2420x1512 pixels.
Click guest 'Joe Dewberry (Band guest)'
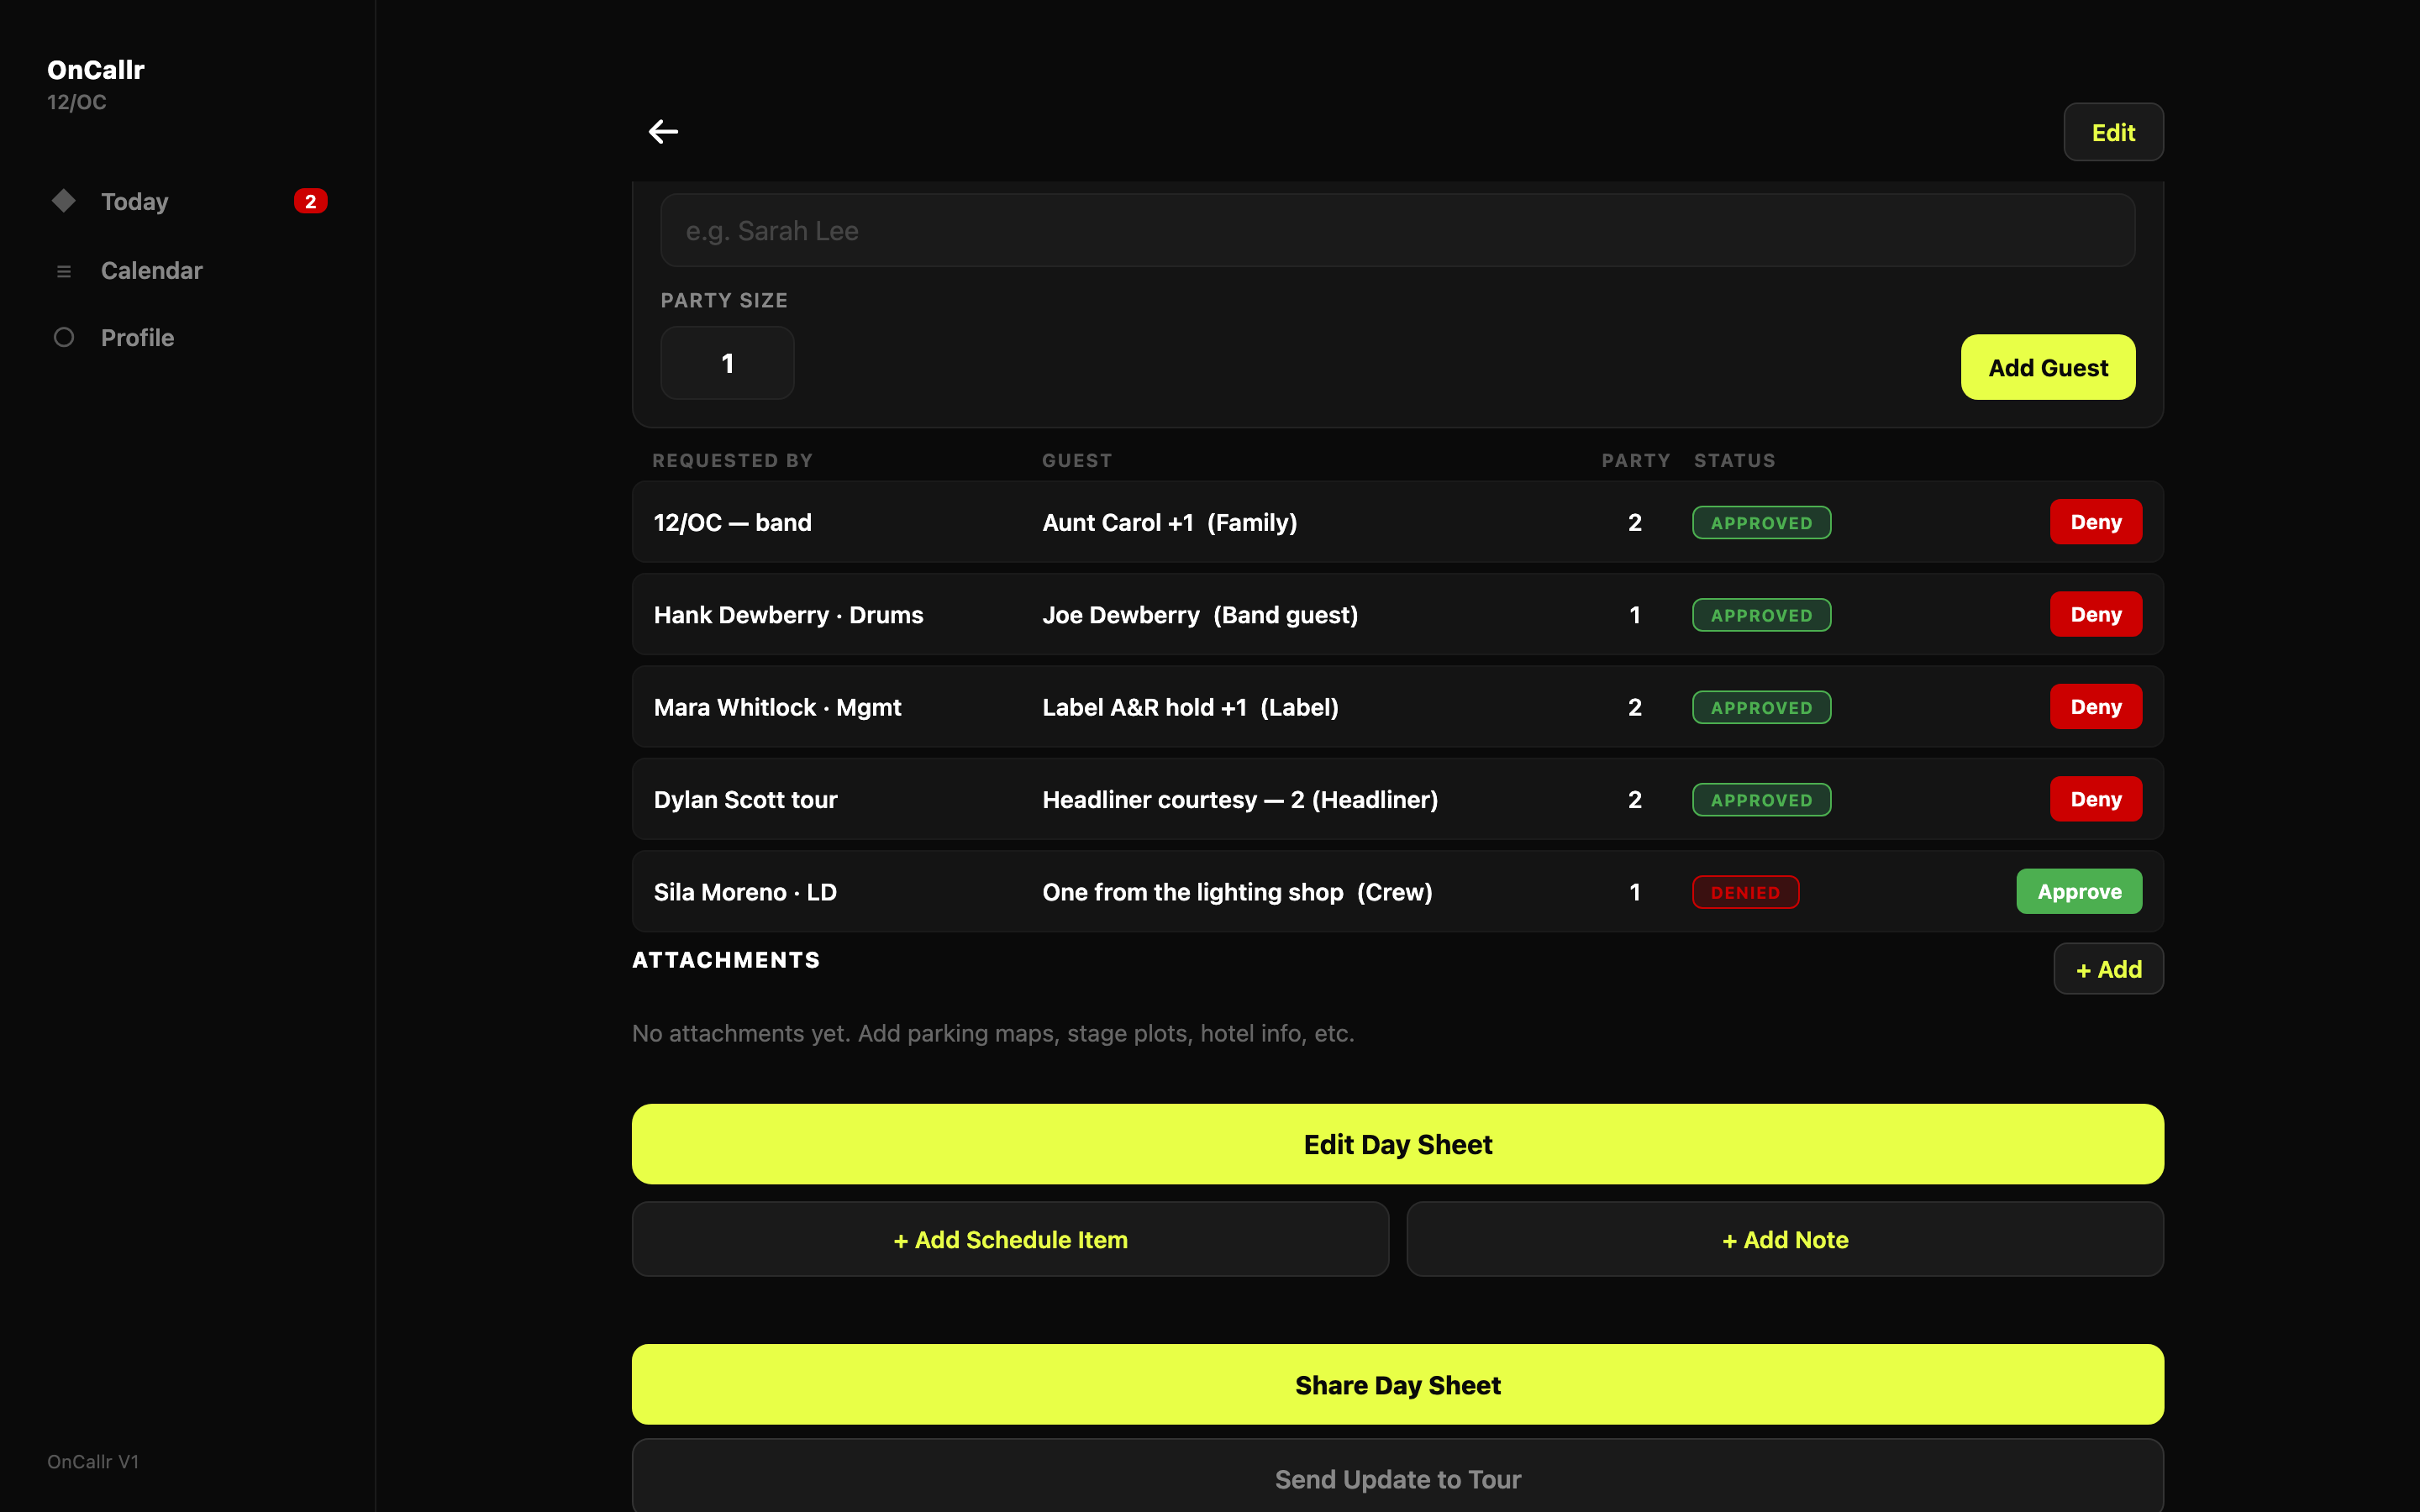point(1200,615)
